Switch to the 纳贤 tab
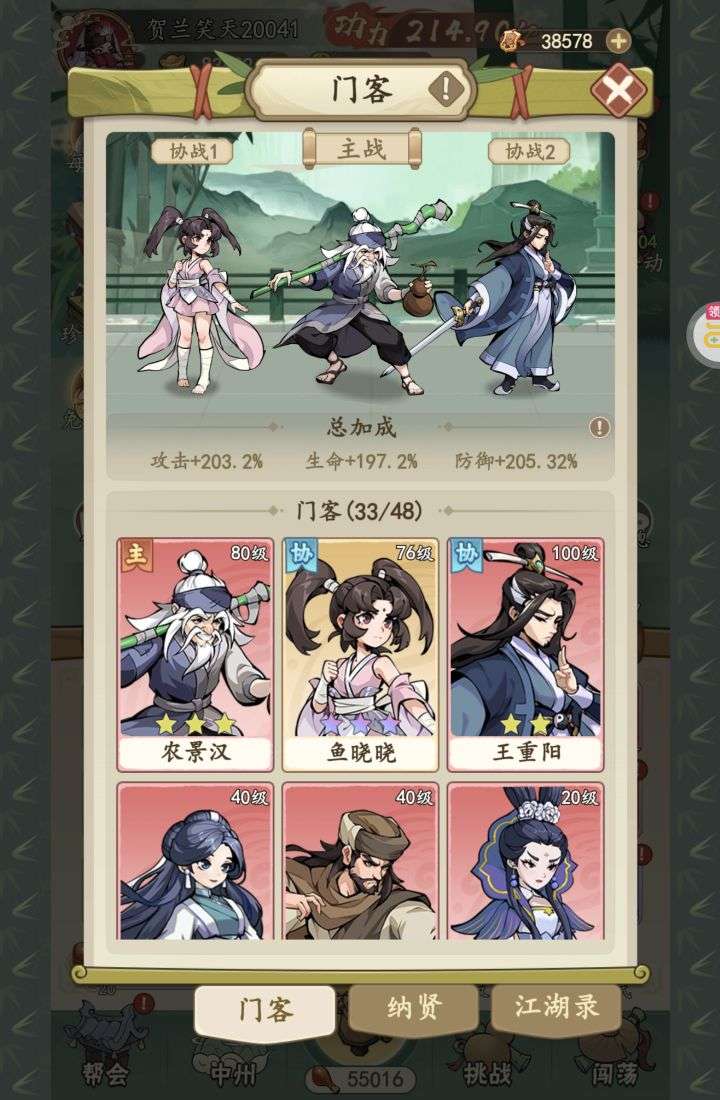The width and height of the screenshot is (720, 1100). [414, 1008]
